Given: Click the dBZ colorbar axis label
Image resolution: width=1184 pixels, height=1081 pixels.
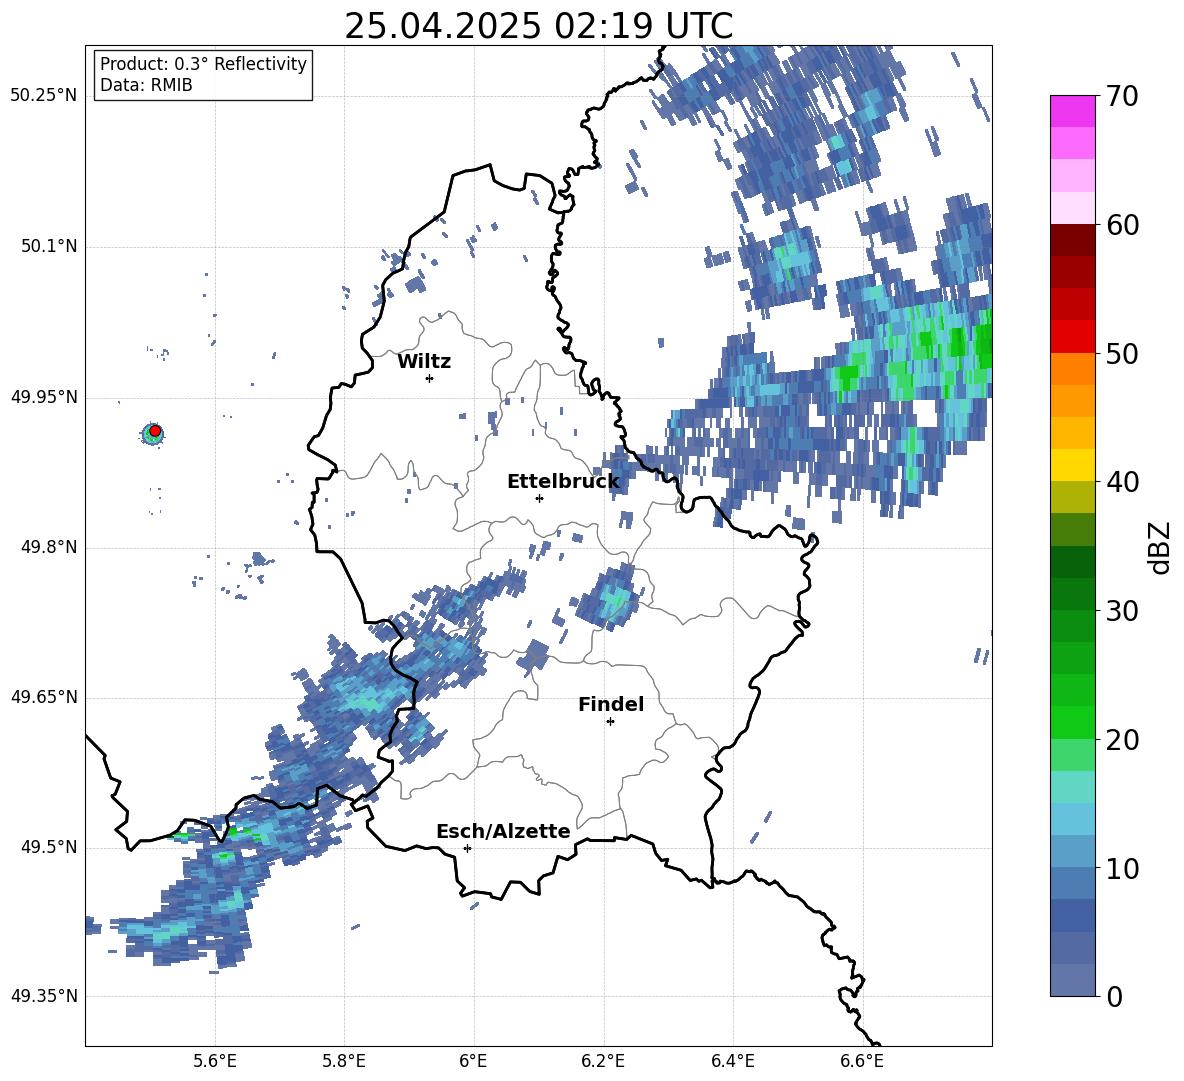Looking at the screenshot, I should click(x=1161, y=547).
